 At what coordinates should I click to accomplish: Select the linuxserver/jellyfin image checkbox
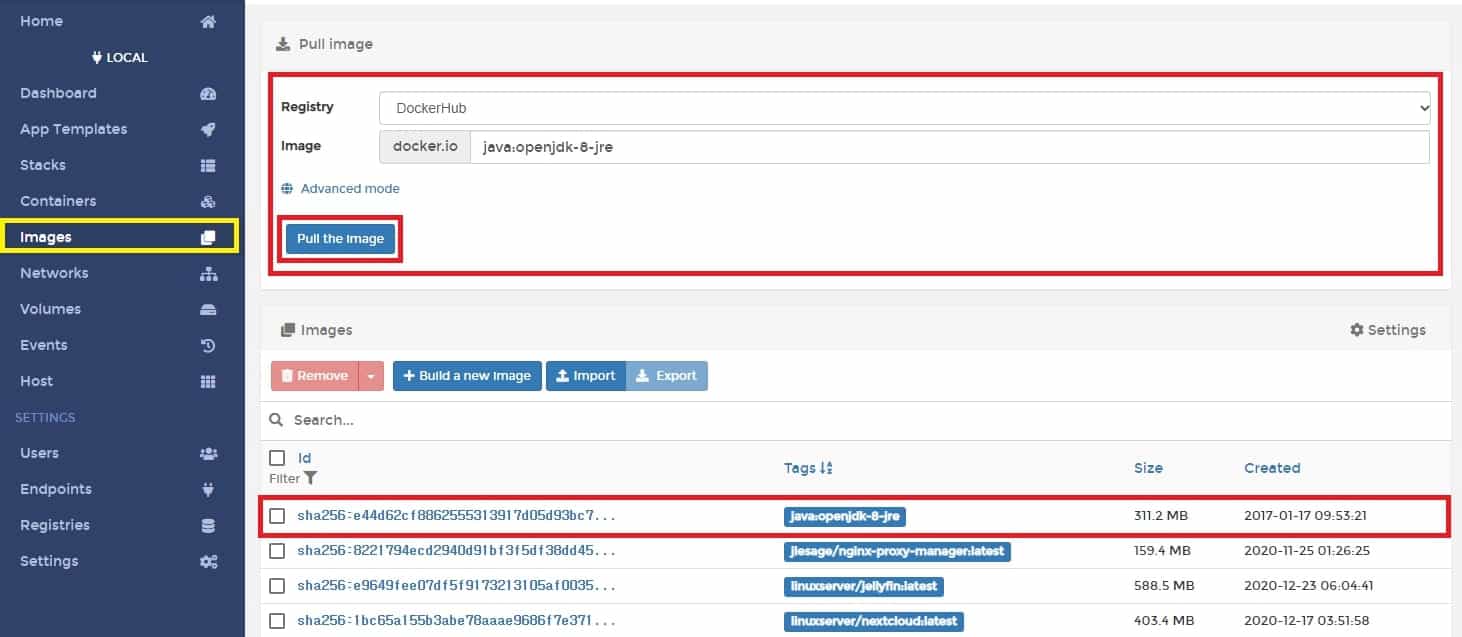pos(278,586)
